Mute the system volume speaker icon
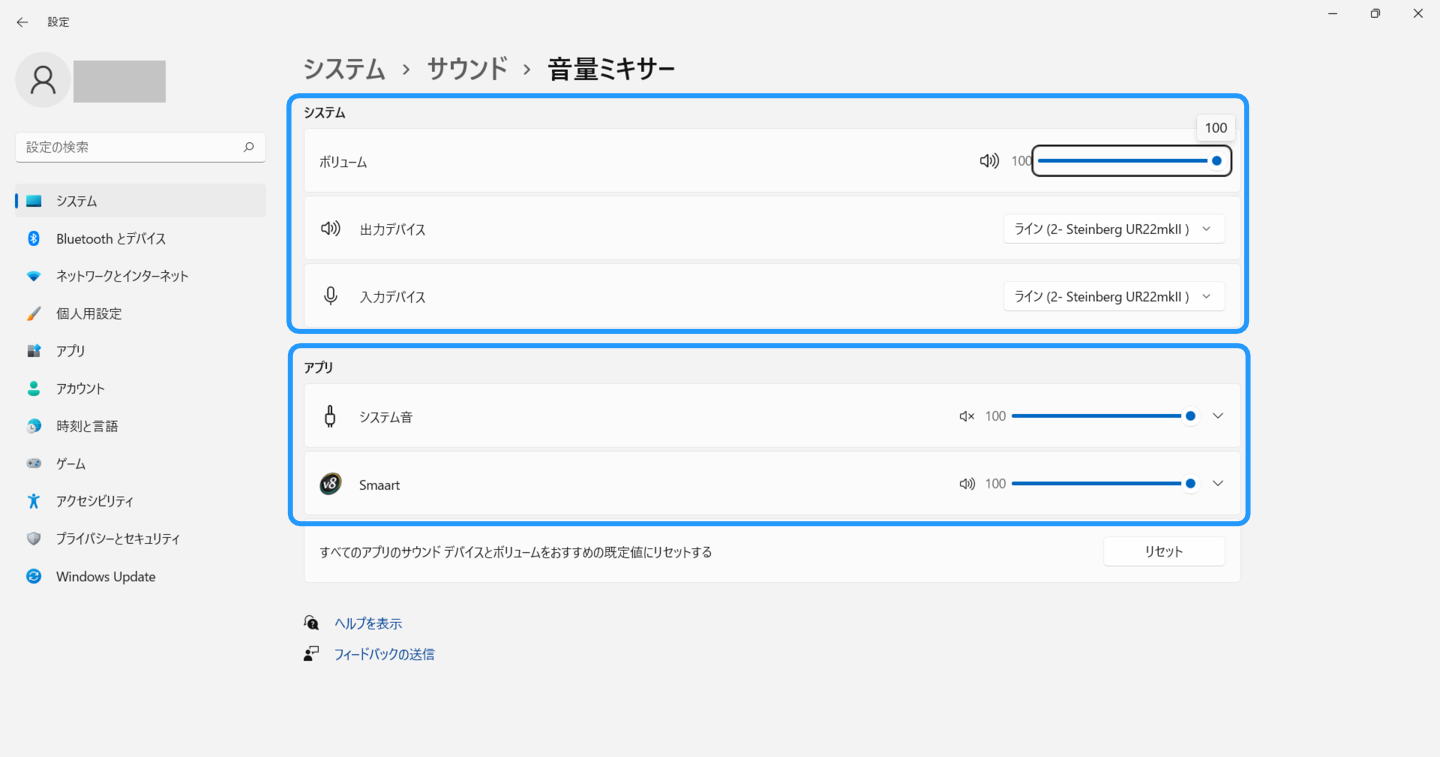1440x757 pixels. tap(988, 161)
